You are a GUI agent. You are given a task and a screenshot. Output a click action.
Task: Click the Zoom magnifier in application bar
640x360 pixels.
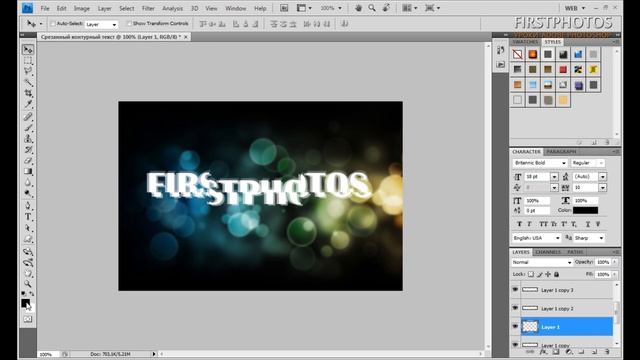(372, 8)
